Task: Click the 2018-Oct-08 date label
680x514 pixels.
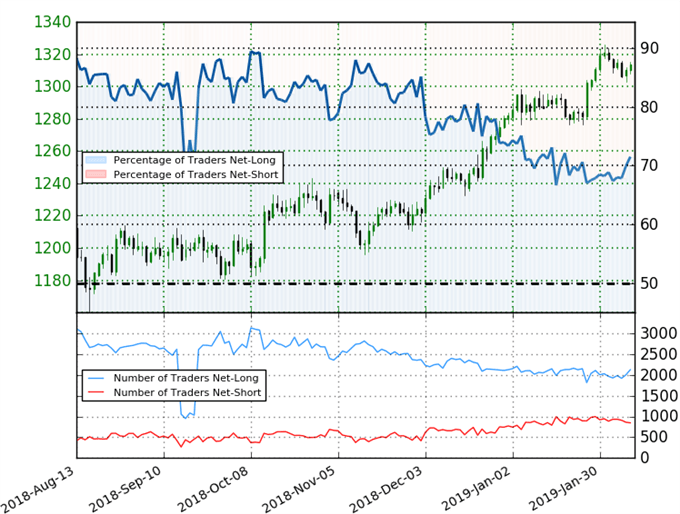Action: 213,490
